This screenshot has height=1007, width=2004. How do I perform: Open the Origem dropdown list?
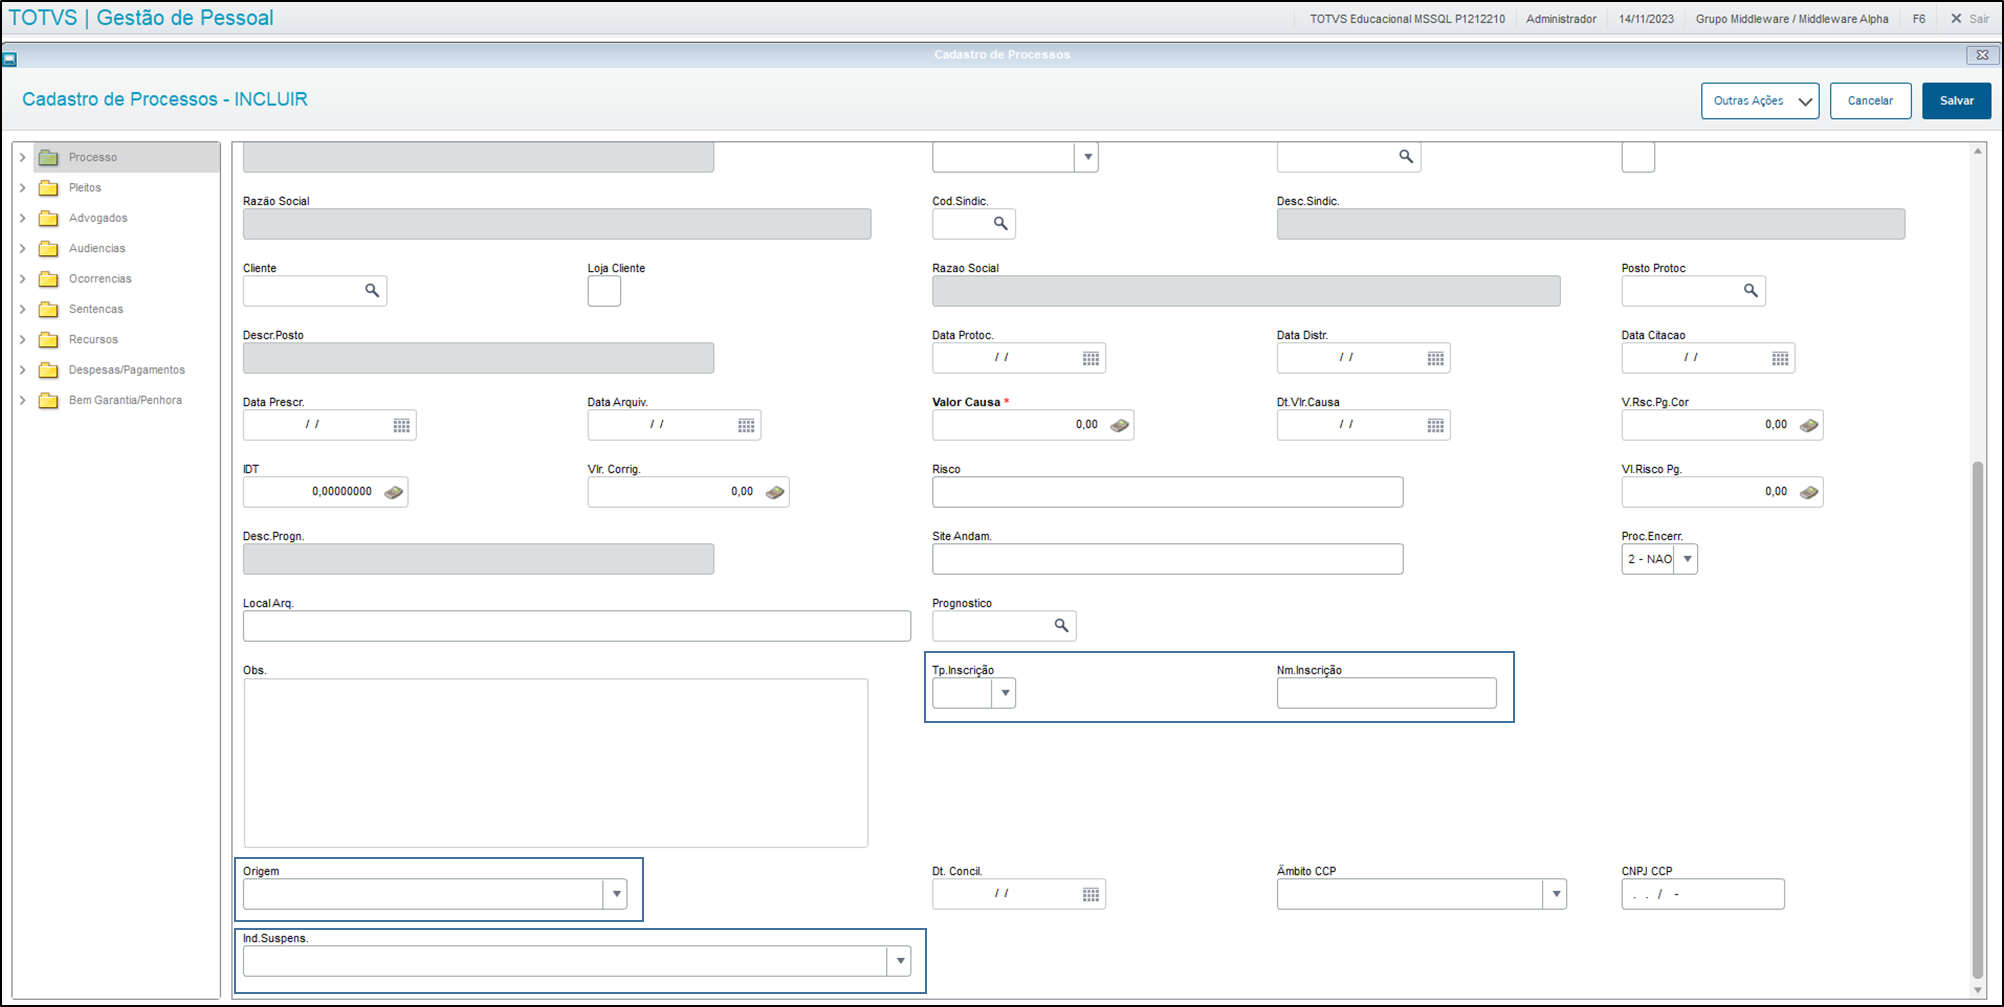[616, 894]
